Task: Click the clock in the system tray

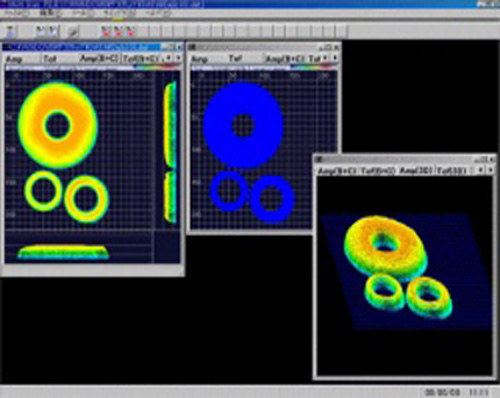Action: pos(479,392)
